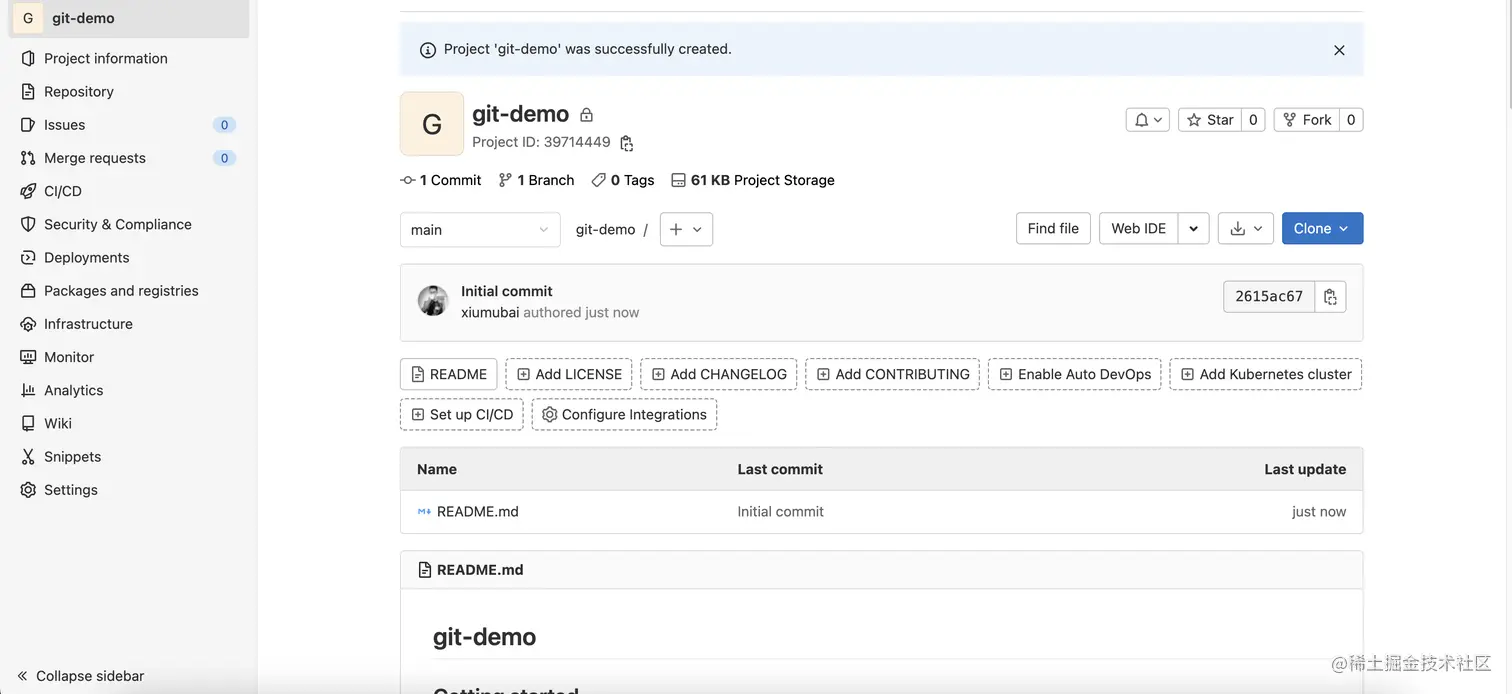The width and height of the screenshot is (1512, 694).
Task: Open the plus dropdown to add files
Action: tap(686, 229)
